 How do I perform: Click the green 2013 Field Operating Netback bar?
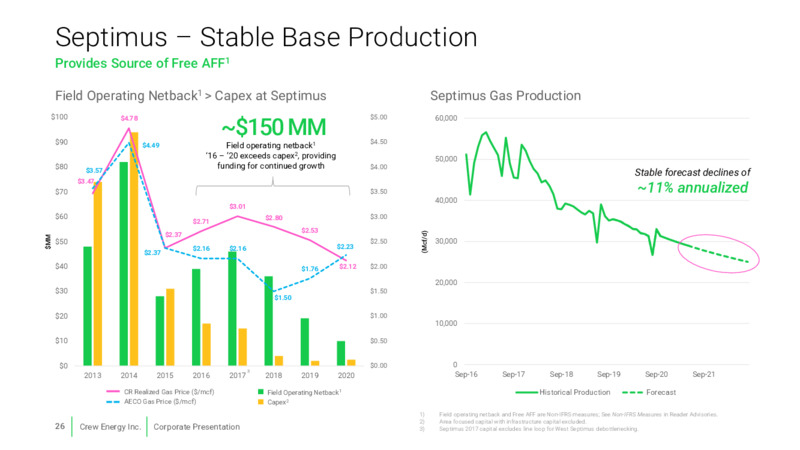click(x=87, y=306)
